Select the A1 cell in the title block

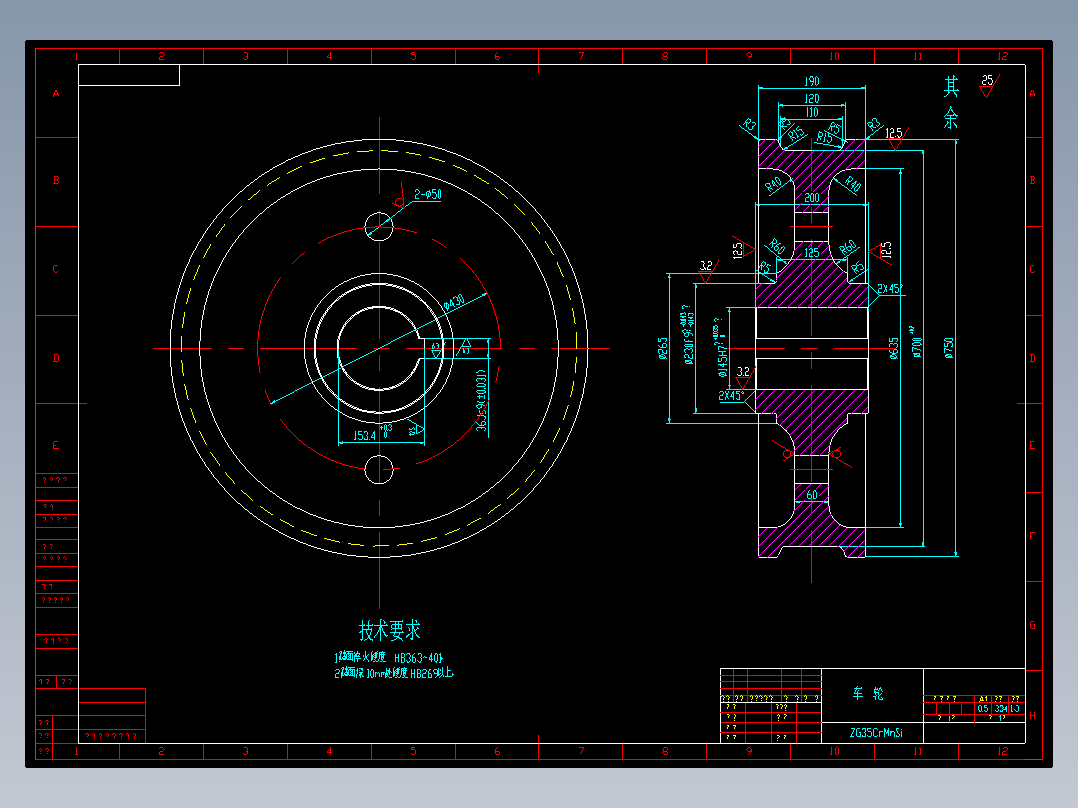(x=983, y=699)
